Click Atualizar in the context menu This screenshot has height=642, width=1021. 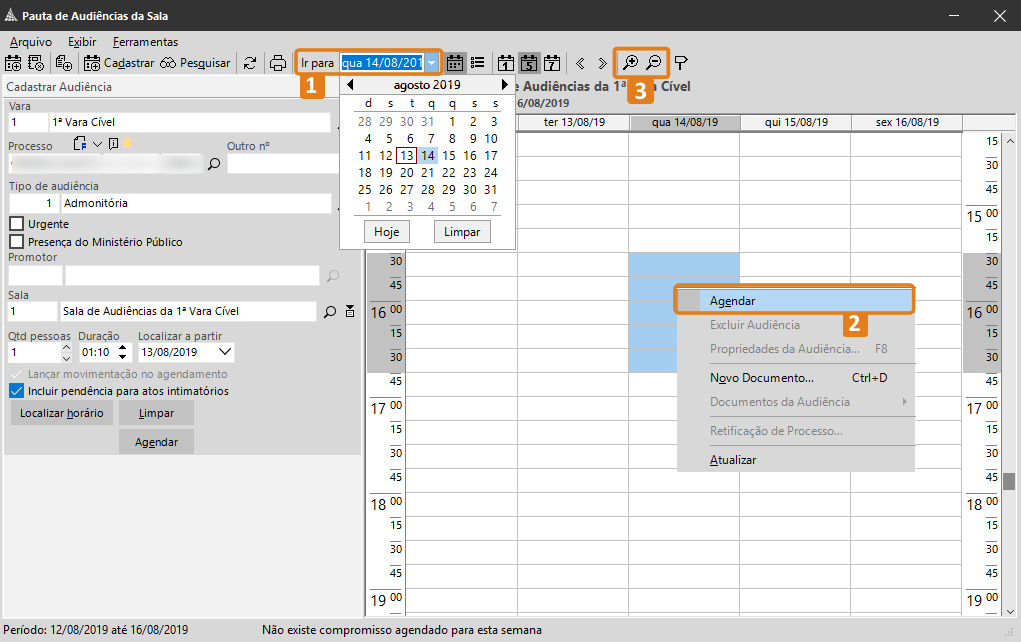pyautogui.click(x=795, y=460)
